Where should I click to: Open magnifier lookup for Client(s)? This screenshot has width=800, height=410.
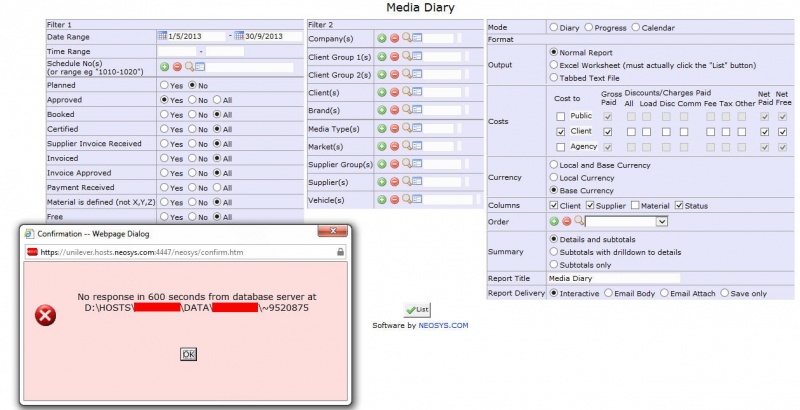tap(406, 92)
